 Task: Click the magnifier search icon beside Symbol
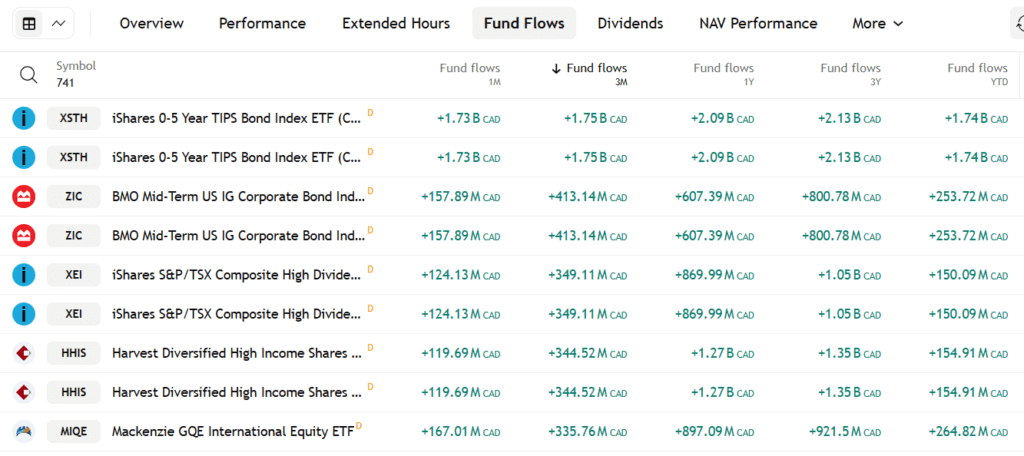tap(28, 75)
